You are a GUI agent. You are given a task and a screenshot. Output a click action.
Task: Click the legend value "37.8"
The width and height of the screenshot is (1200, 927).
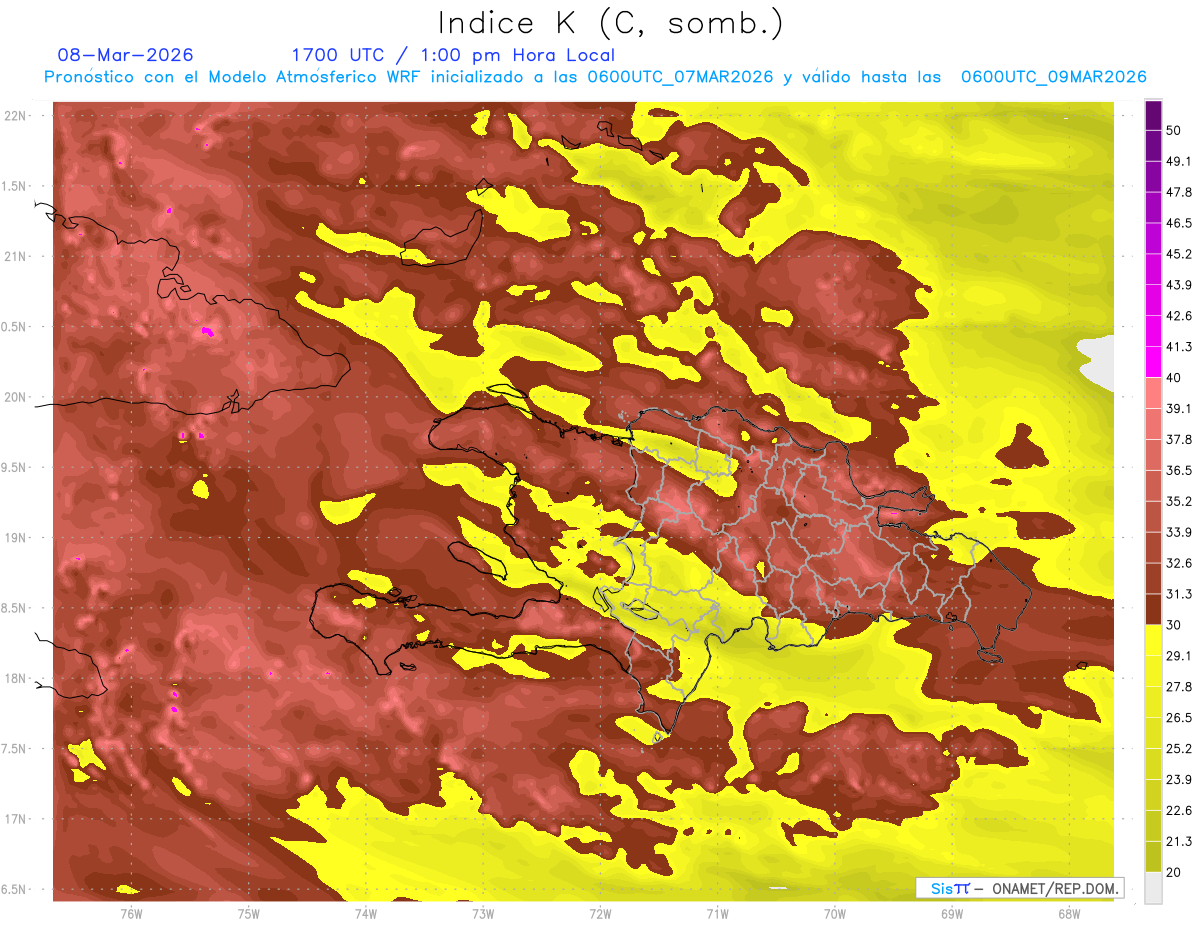point(1179,439)
